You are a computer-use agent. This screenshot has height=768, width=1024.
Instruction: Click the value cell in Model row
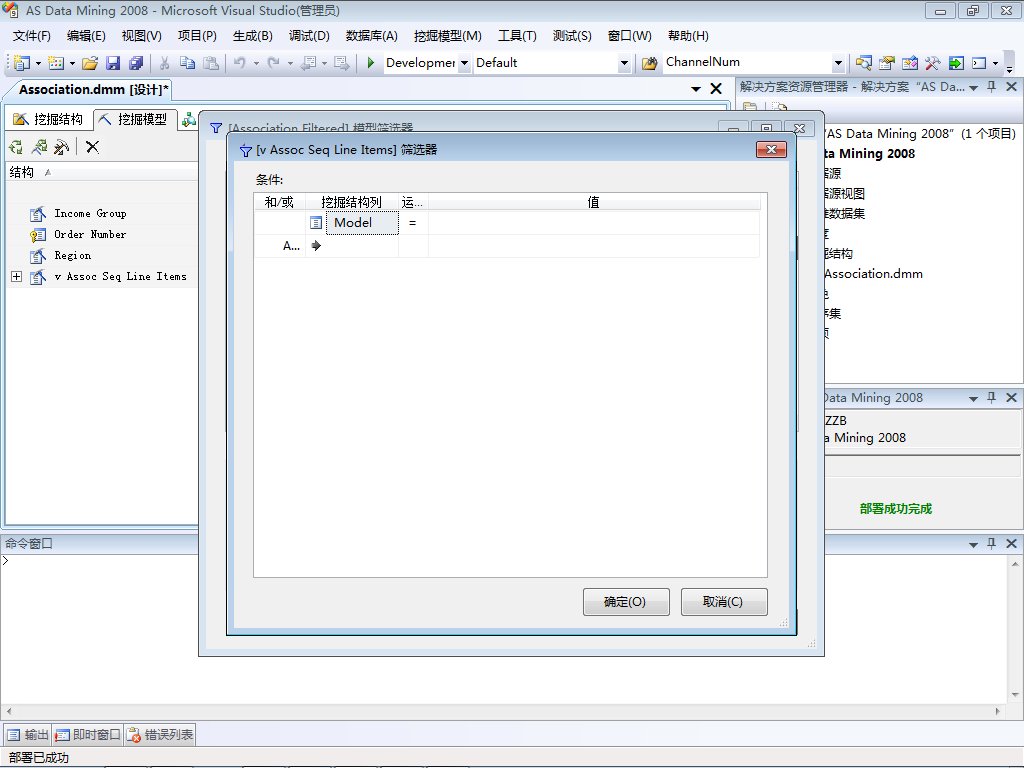(594, 223)
